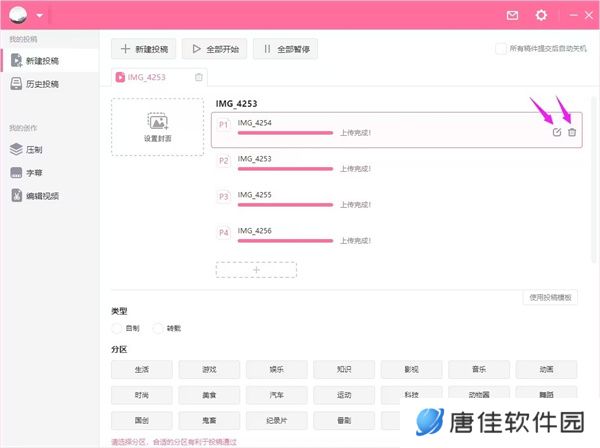Choose the 运动 category
Viewport: 600px width, 448px height.
344,395
